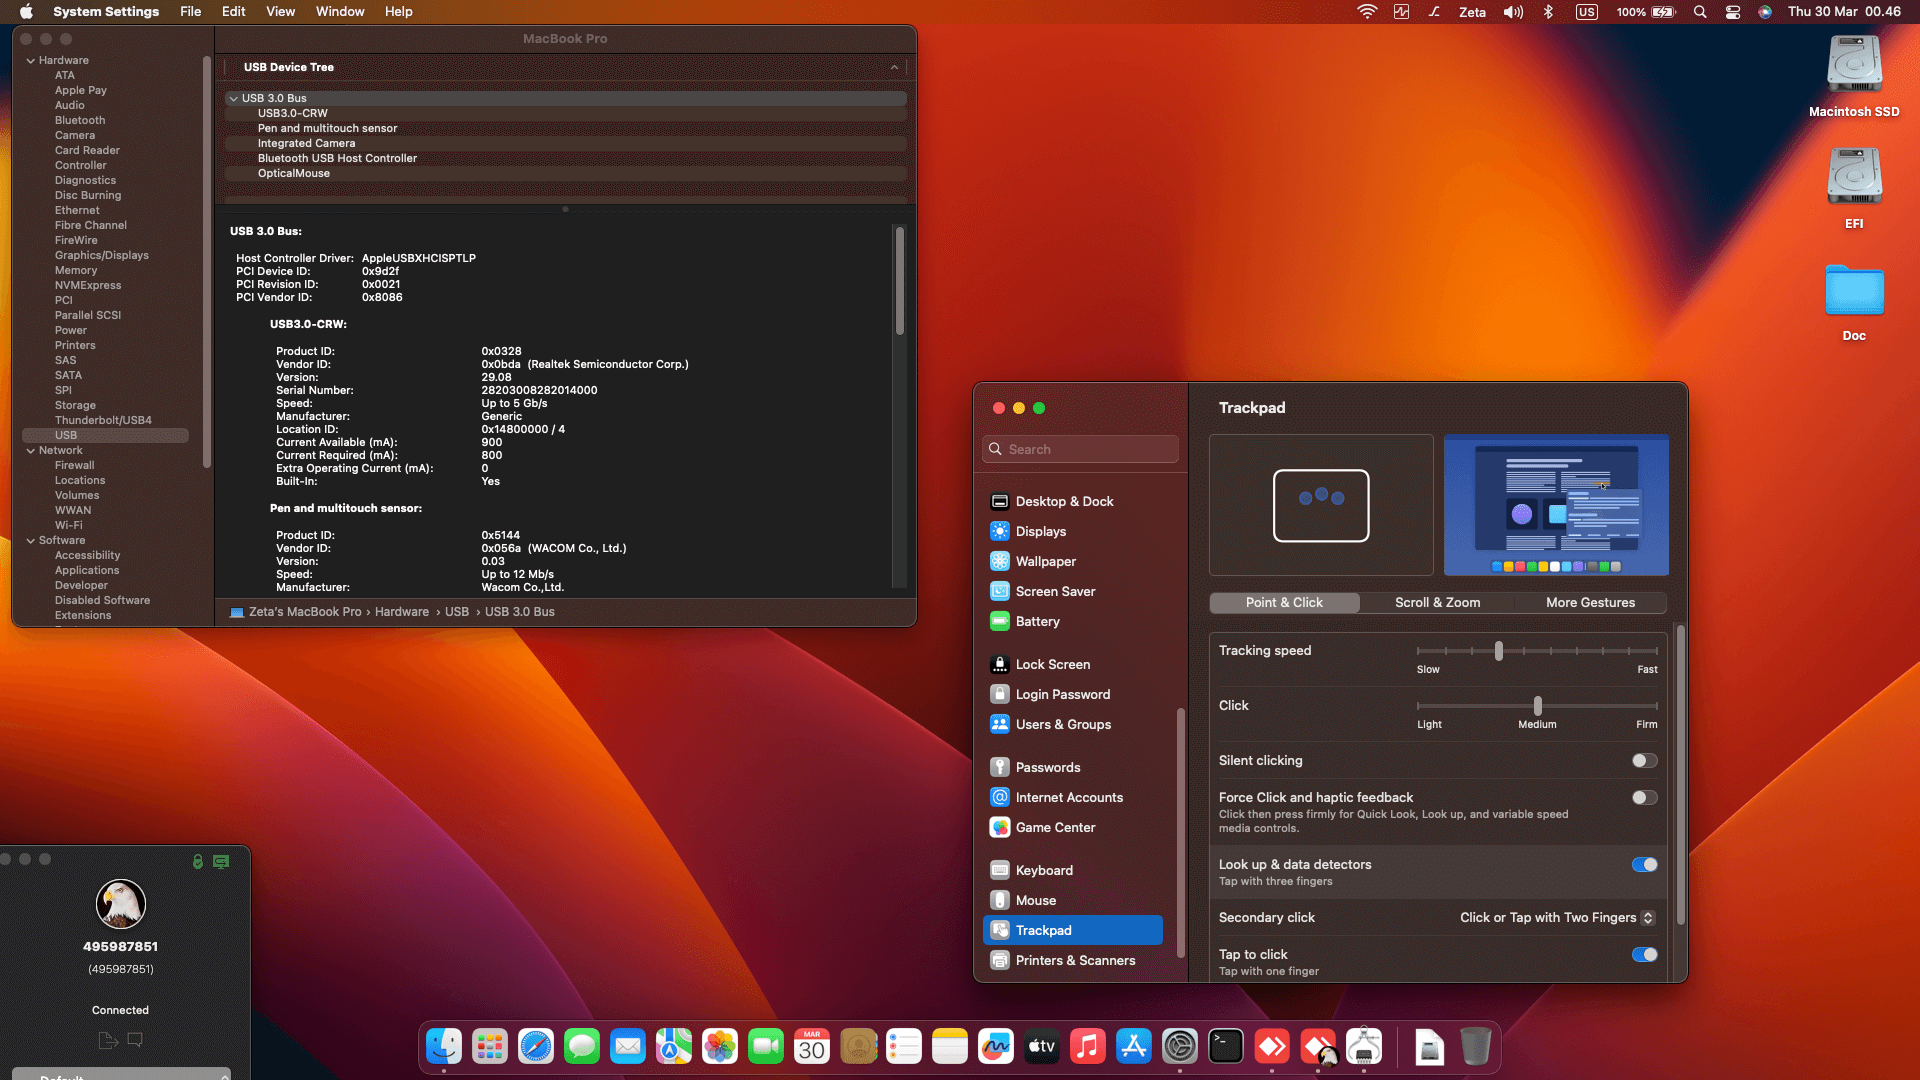Launch Music from the Dock
Viewport: 1920px width, 1080px height.
(1087, 1046)
